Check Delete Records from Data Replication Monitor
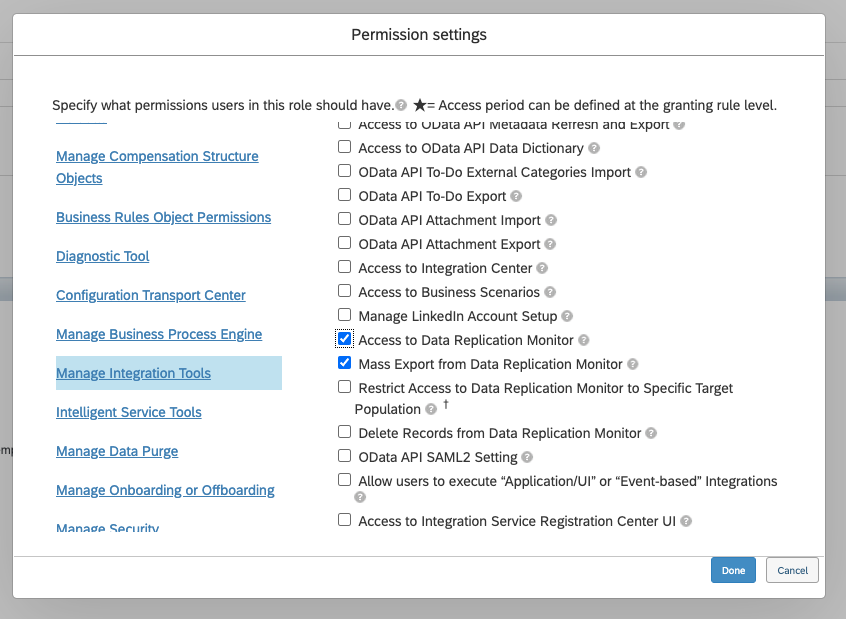The height and width of the screenshot is (619, 846). point(345,433)
